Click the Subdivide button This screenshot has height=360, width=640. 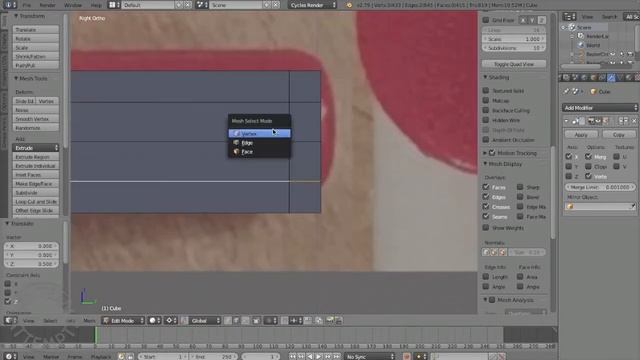click(36, 193)
